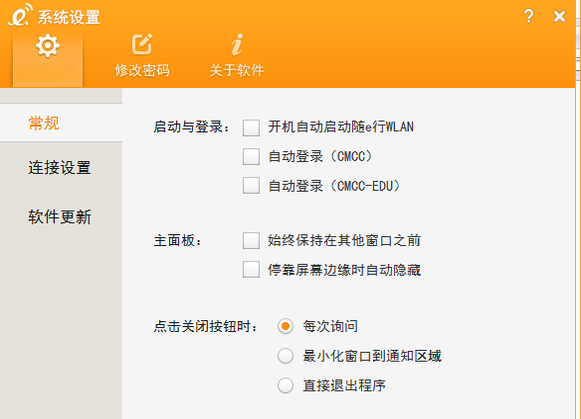Open the 连接设置 sidebar section
Screen dimensions: 581x419
coord(60,167)
